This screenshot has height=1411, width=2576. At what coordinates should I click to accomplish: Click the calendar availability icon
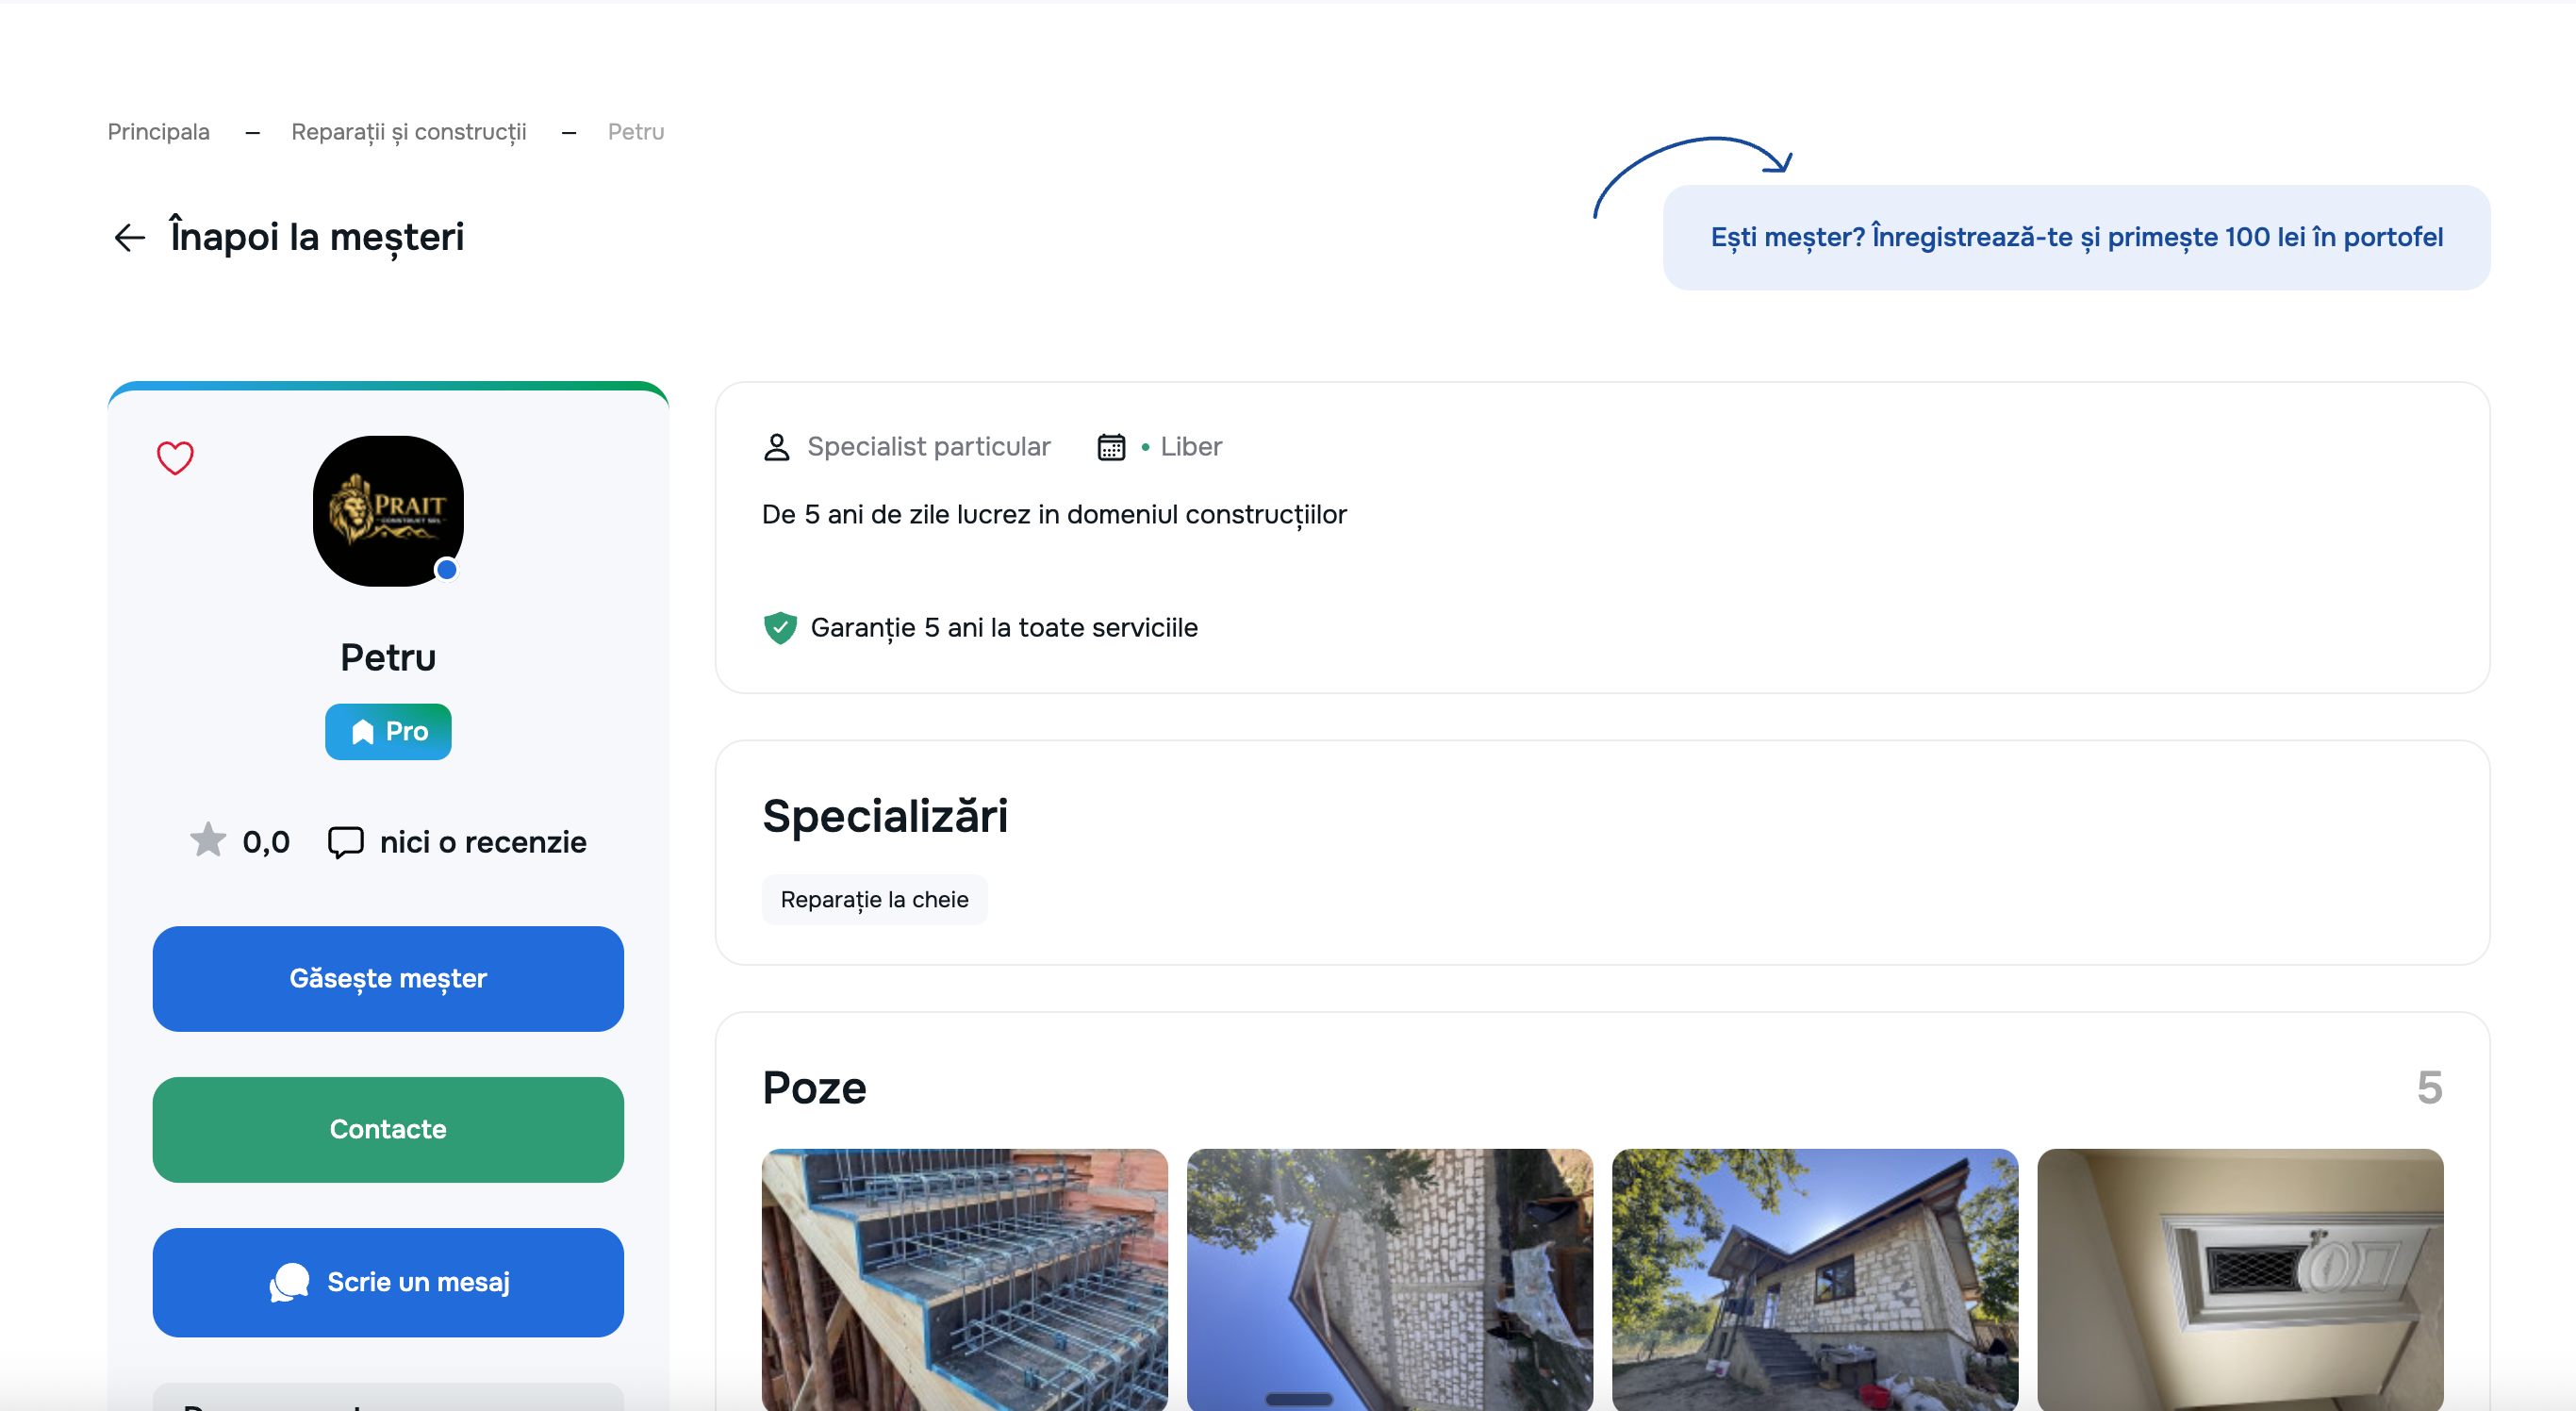pyautogui.click(x=1111, y=447)
